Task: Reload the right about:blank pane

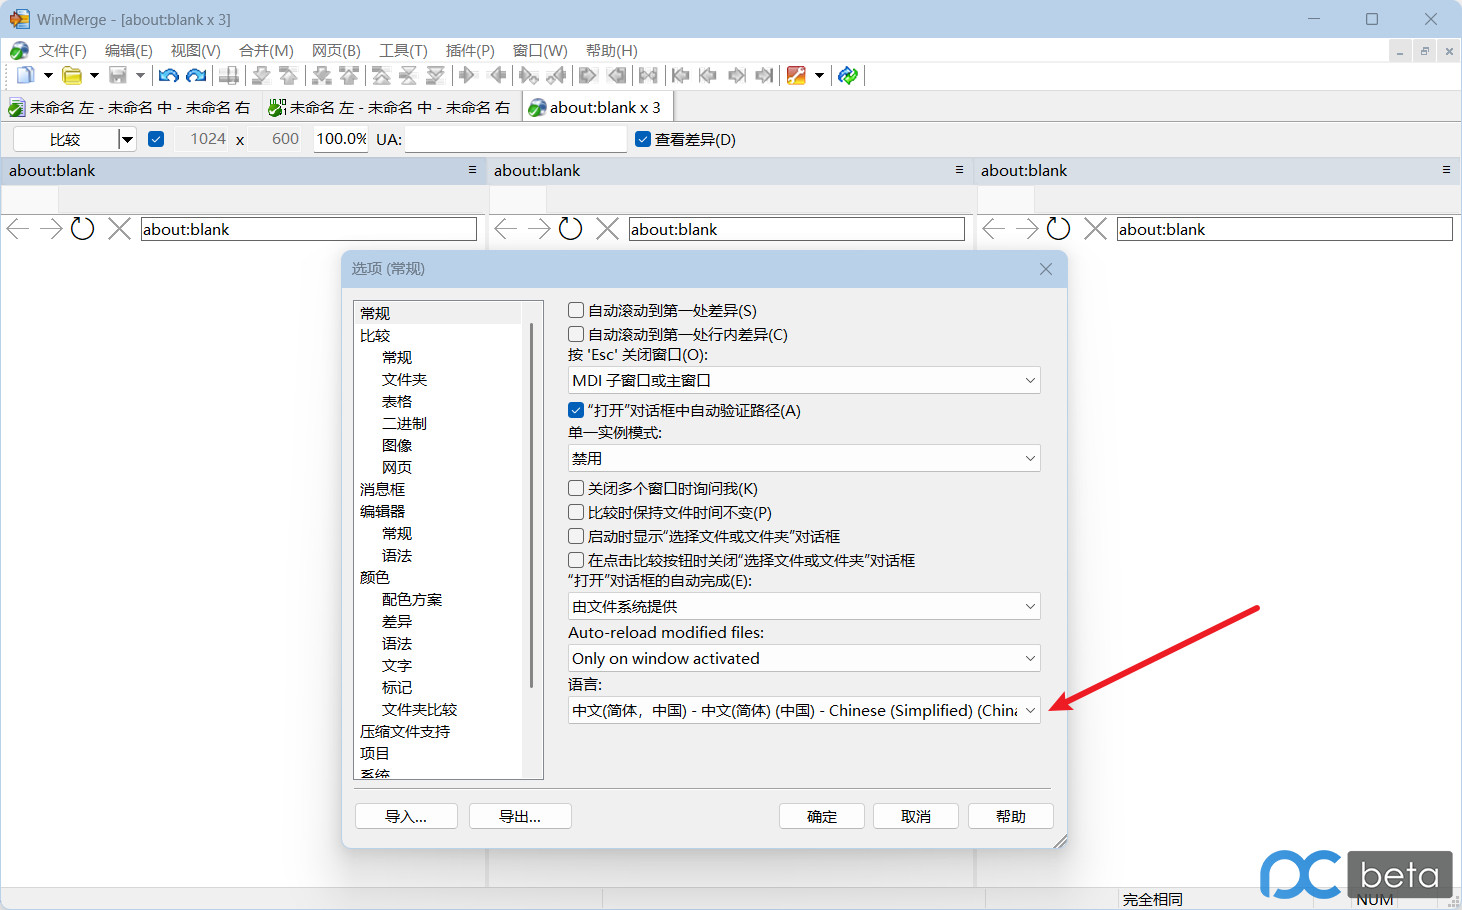Action: [1059, 229]
